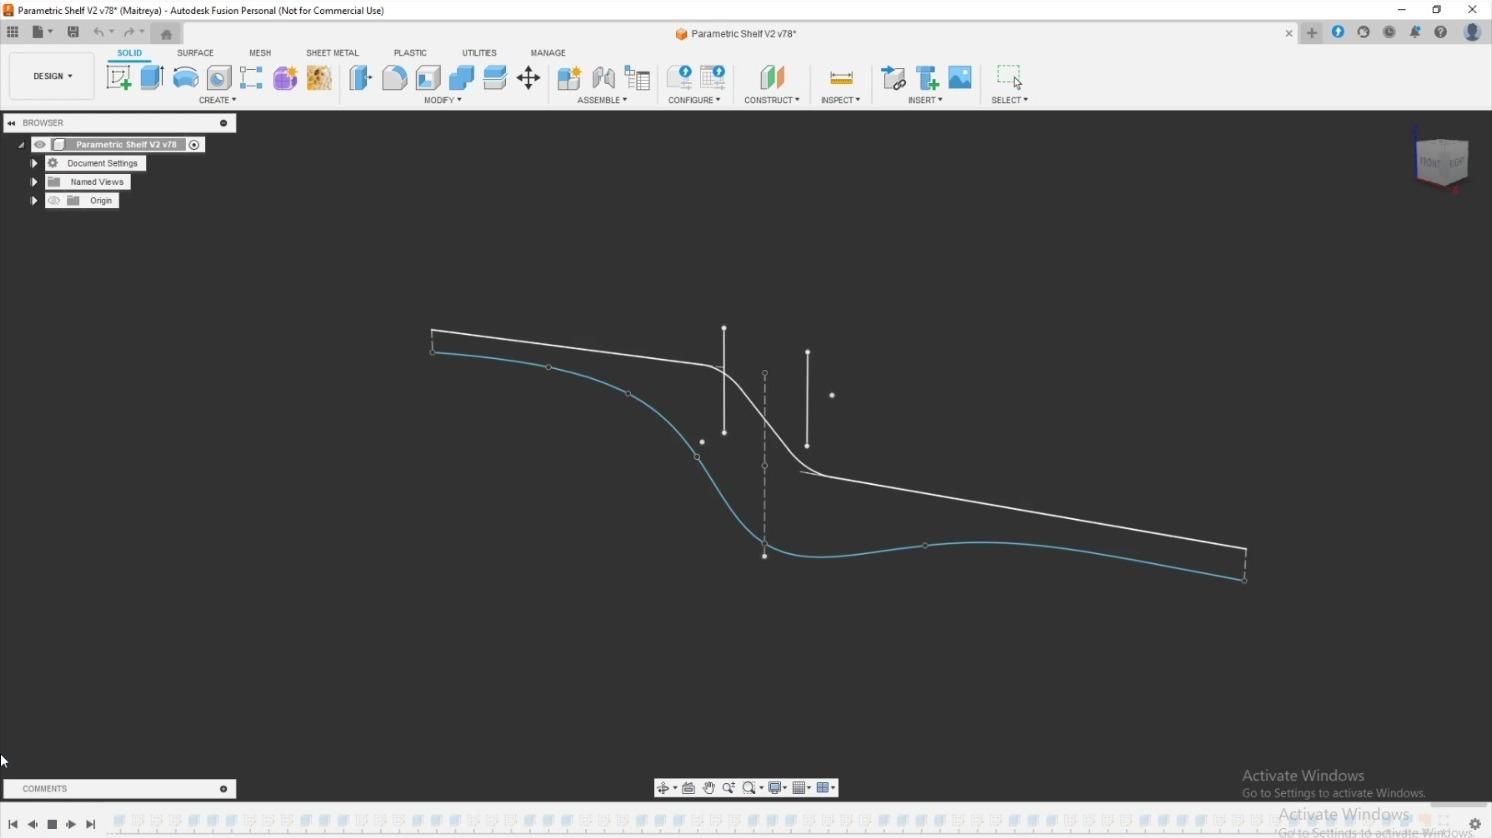This screenshot has height=838, width=1492.
Task: Click the Zoom Window icon
Action: click(749, 788)
